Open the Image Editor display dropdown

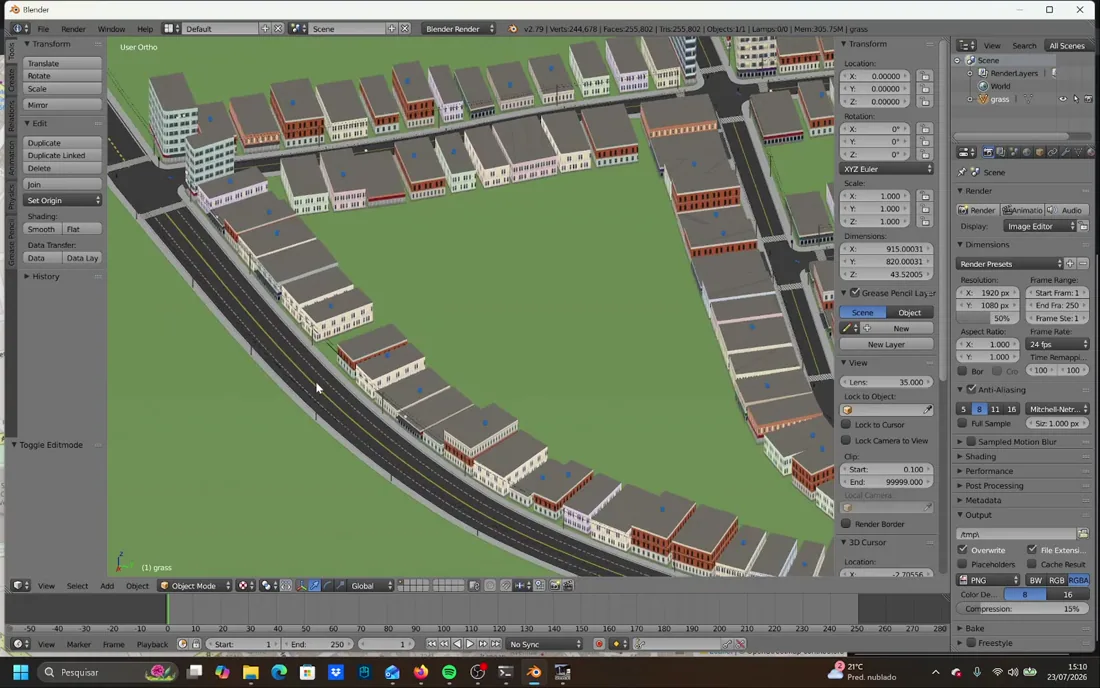pyautogui.click(x=1039, y=227)
